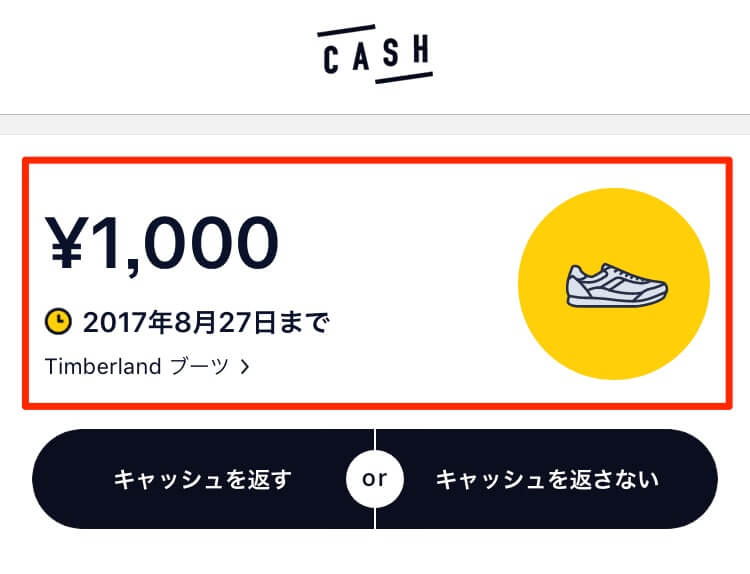Image resolution: width=750 pixels, height=574 pixels.
Task: Click the letter A in the logo
Action: [361, 57]
